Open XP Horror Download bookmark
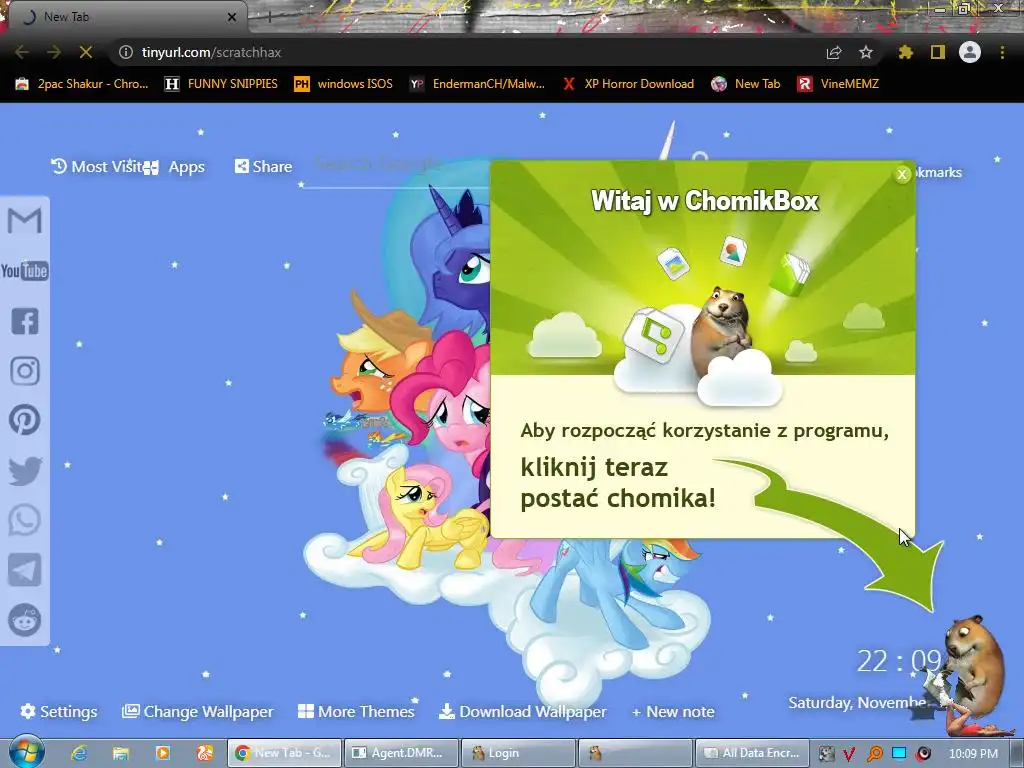The width and height of the screenshot is (1024, 768). click(628, 84)
